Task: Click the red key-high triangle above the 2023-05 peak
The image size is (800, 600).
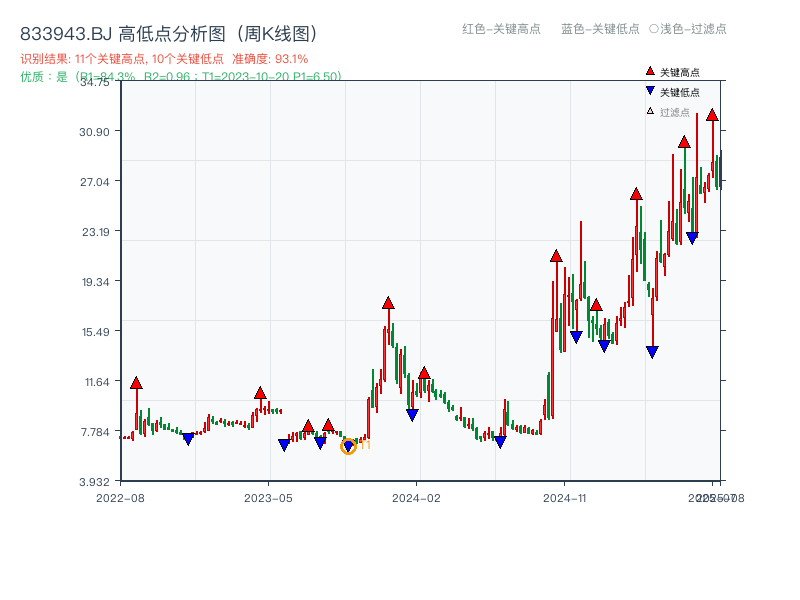Action: click(x=260, y=393)
